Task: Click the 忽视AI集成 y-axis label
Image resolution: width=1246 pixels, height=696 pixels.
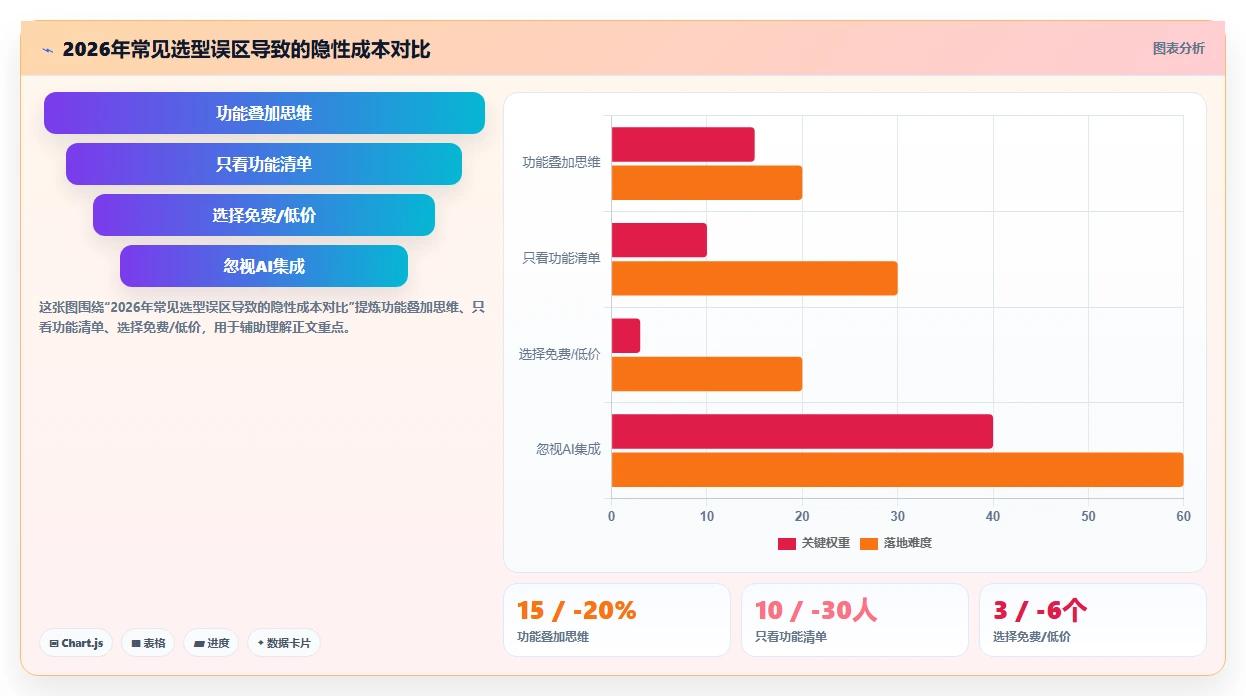Action: pyautogui.click(x=568, y=450)
